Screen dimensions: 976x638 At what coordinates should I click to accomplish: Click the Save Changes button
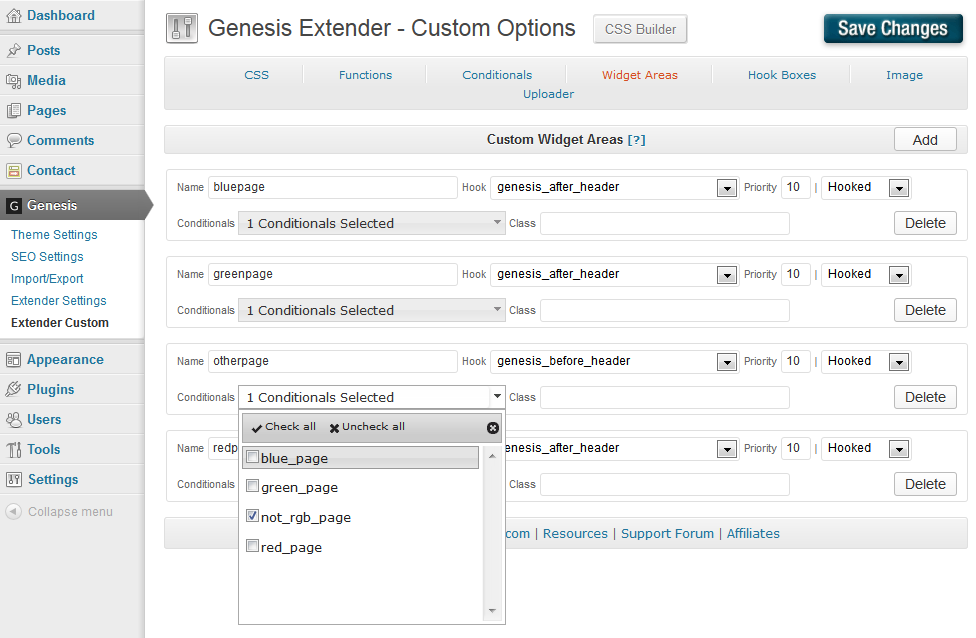click(x=893, y=29)
